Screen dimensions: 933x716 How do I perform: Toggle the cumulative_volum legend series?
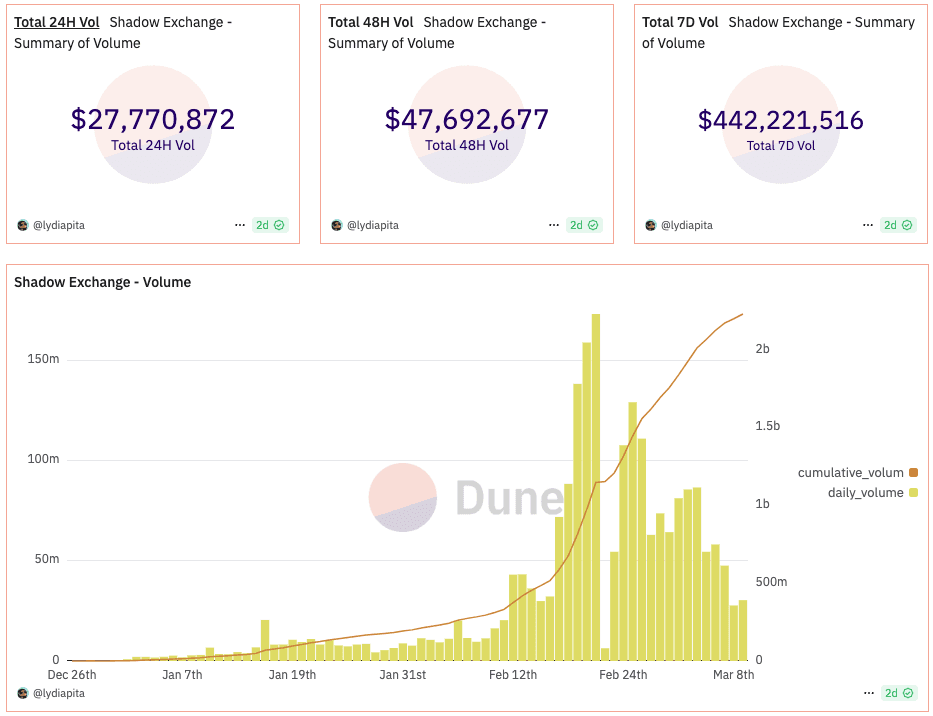coord(857,473)
